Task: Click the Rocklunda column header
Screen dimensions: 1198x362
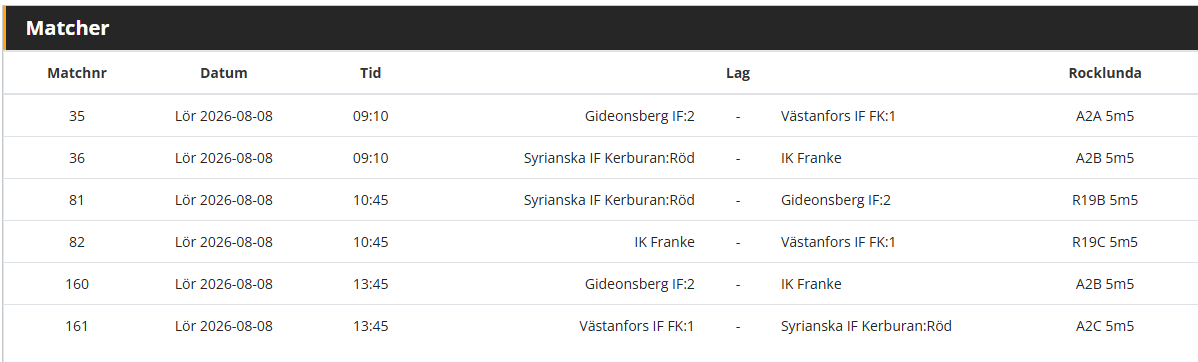Action: point(1105,73)
